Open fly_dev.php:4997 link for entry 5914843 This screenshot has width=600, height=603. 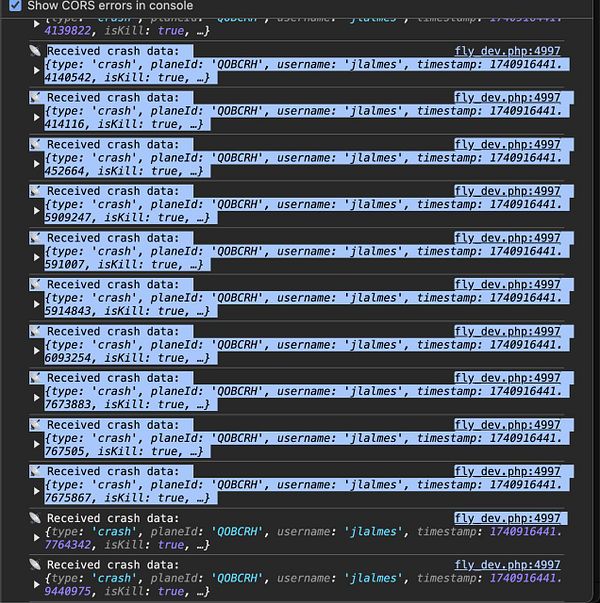point(507,285)
